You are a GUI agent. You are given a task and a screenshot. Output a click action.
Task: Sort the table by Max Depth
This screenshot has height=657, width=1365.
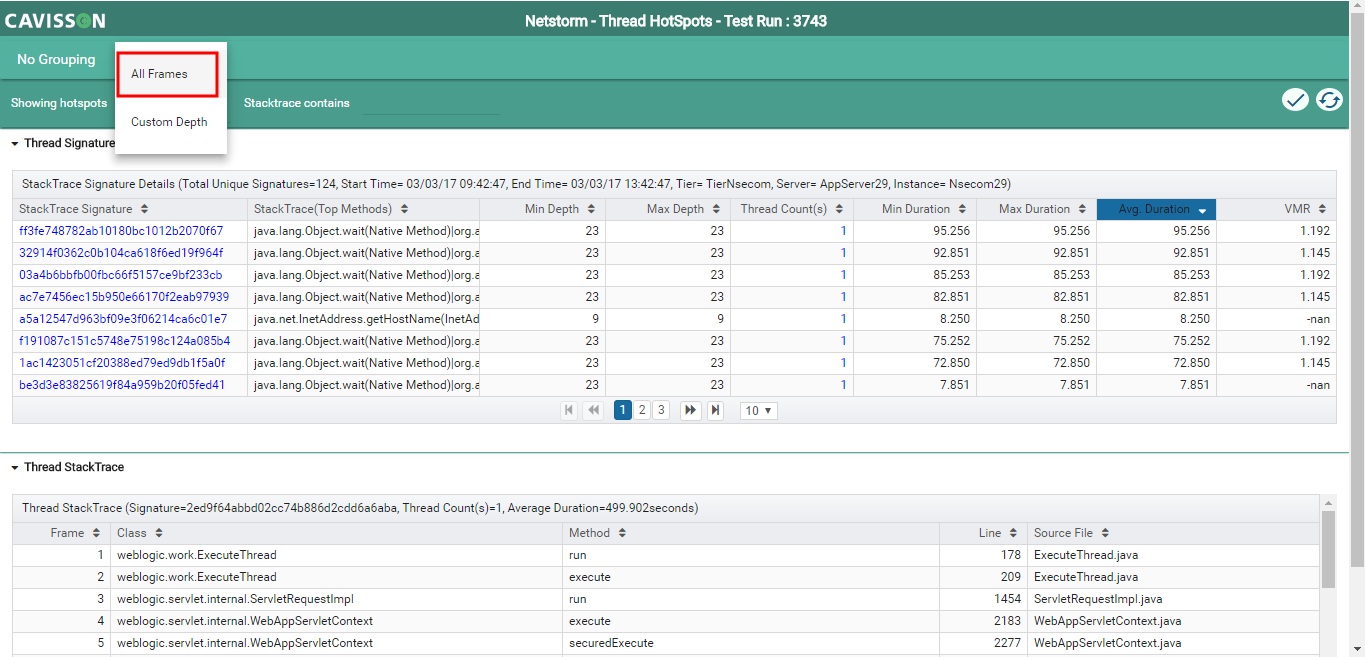click(717, 209)
